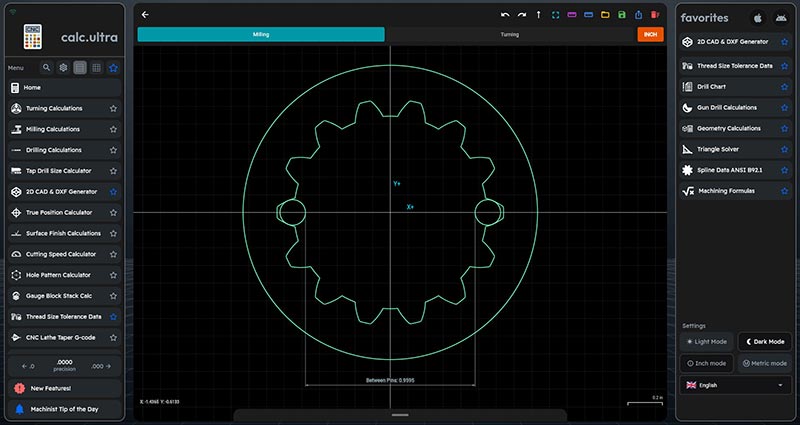The width and height of the screenshot is (800, 425).
Task: Click the search magnifier in the Menu bar
Action: pos(47,67)
